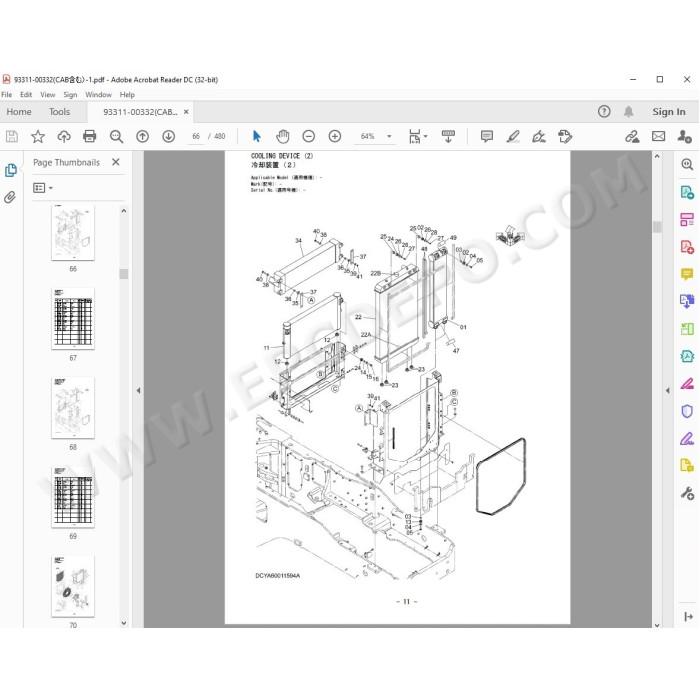Open the Sign document tool
This screenshot has height=700, width=700.
[539, 136]
